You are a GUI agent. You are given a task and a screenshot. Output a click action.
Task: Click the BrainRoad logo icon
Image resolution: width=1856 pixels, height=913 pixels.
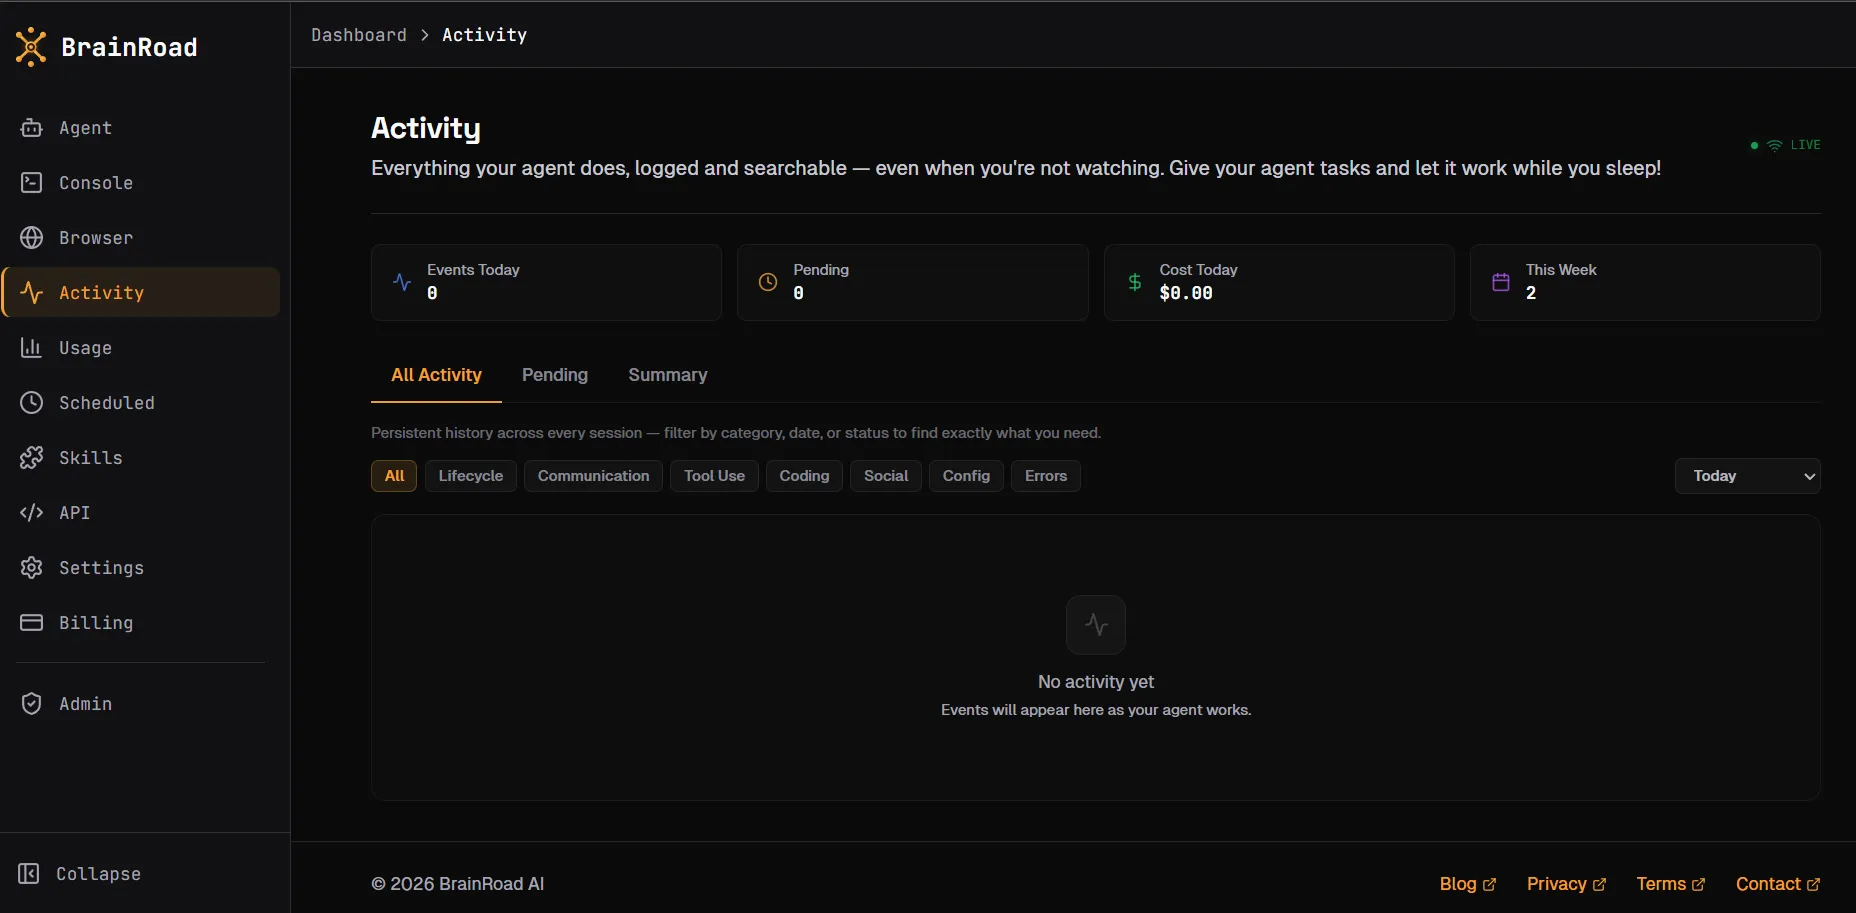[31, 47]
